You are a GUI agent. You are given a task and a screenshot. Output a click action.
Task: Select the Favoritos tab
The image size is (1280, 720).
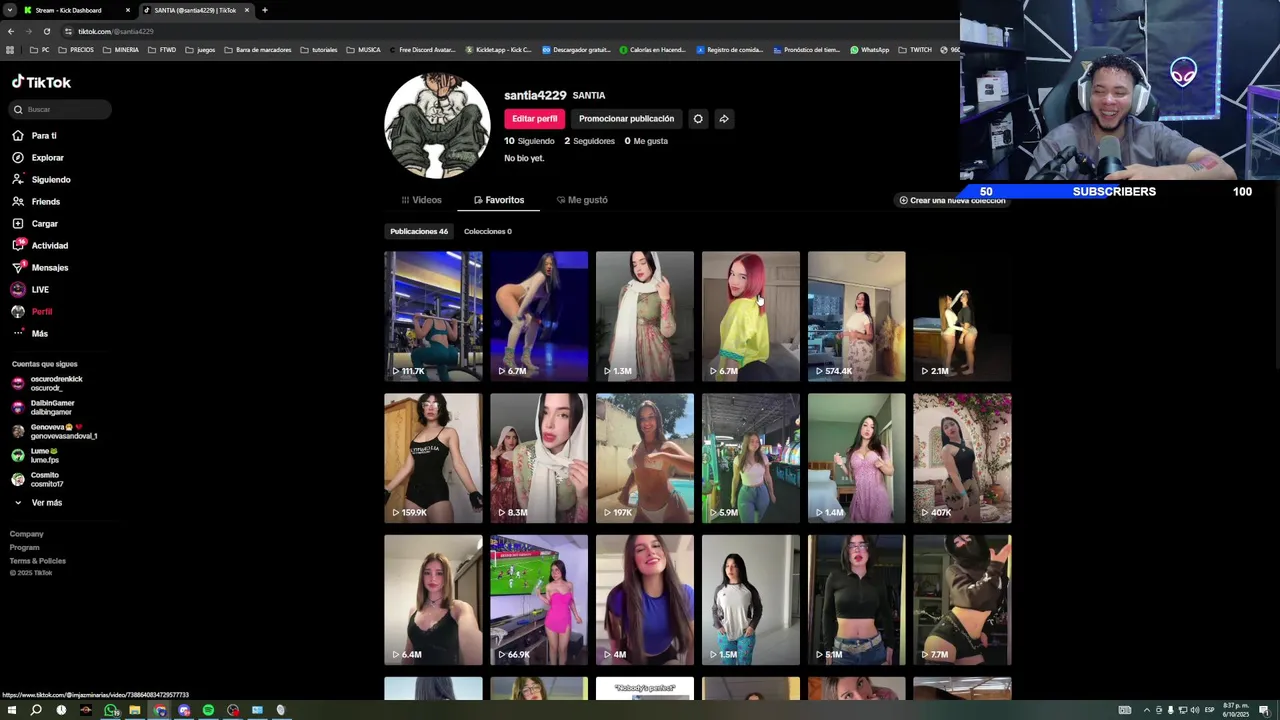pos(499,200)
